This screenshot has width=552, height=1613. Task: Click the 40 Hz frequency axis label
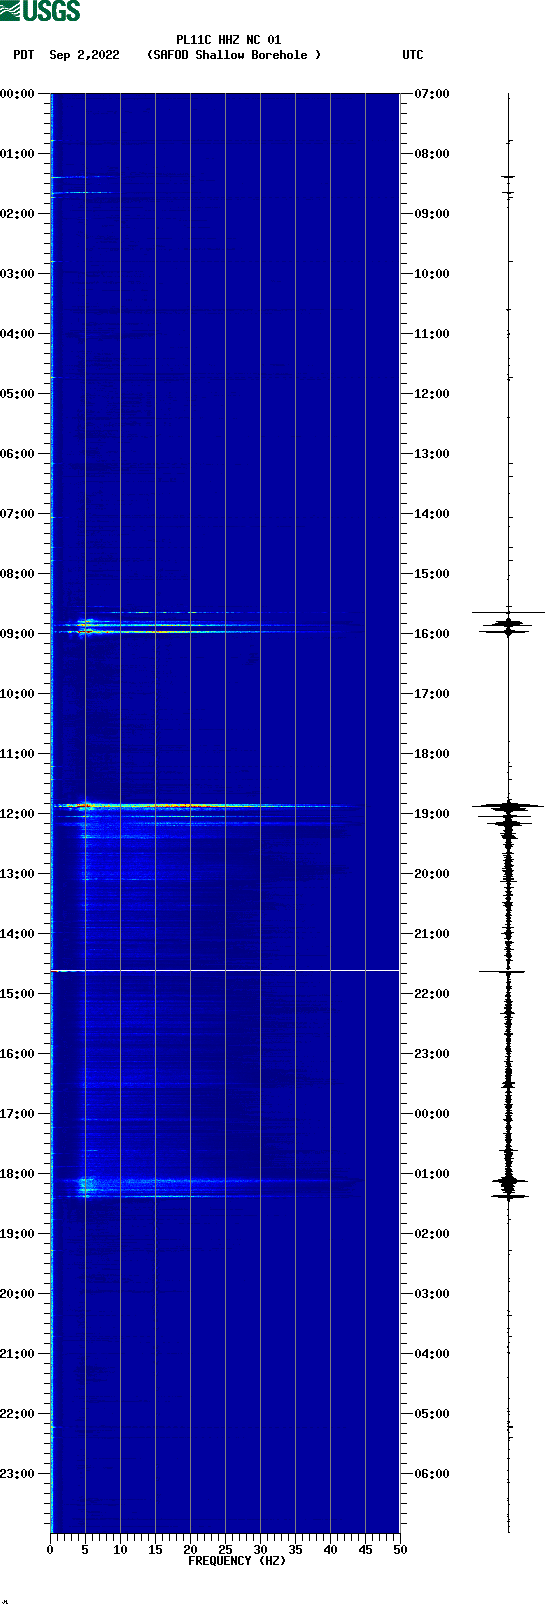pyautogui.click(x=330, y=1550)
